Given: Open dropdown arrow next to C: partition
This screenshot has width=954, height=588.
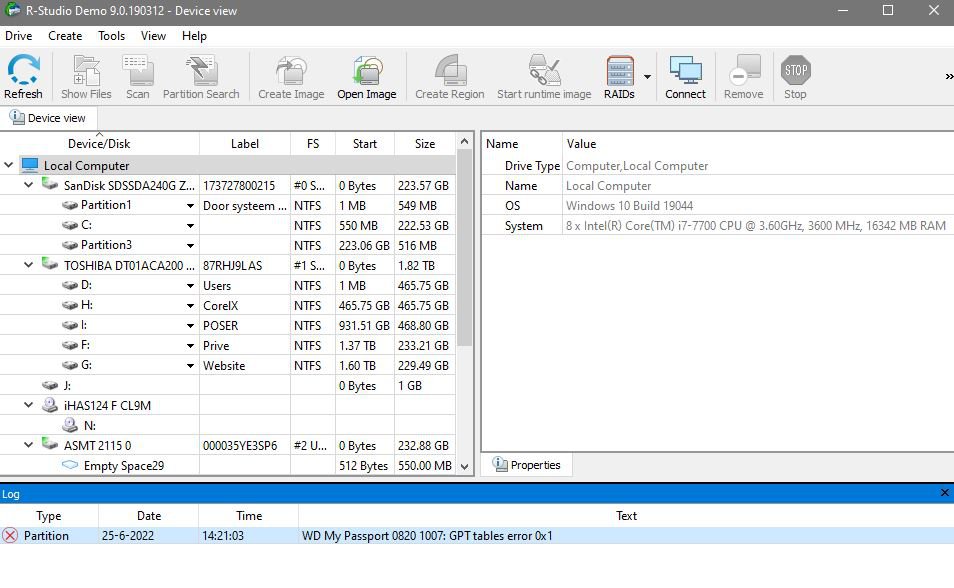Looking at the screenshot, I should pos(190,226).
